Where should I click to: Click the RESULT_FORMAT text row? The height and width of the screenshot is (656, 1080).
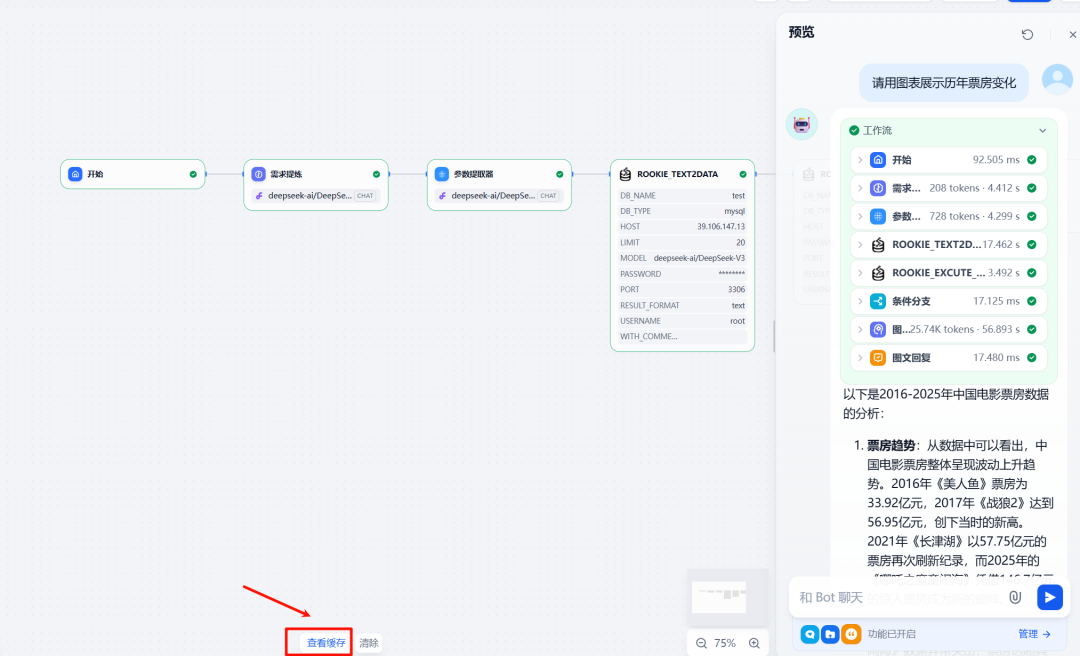coord(683,305)
